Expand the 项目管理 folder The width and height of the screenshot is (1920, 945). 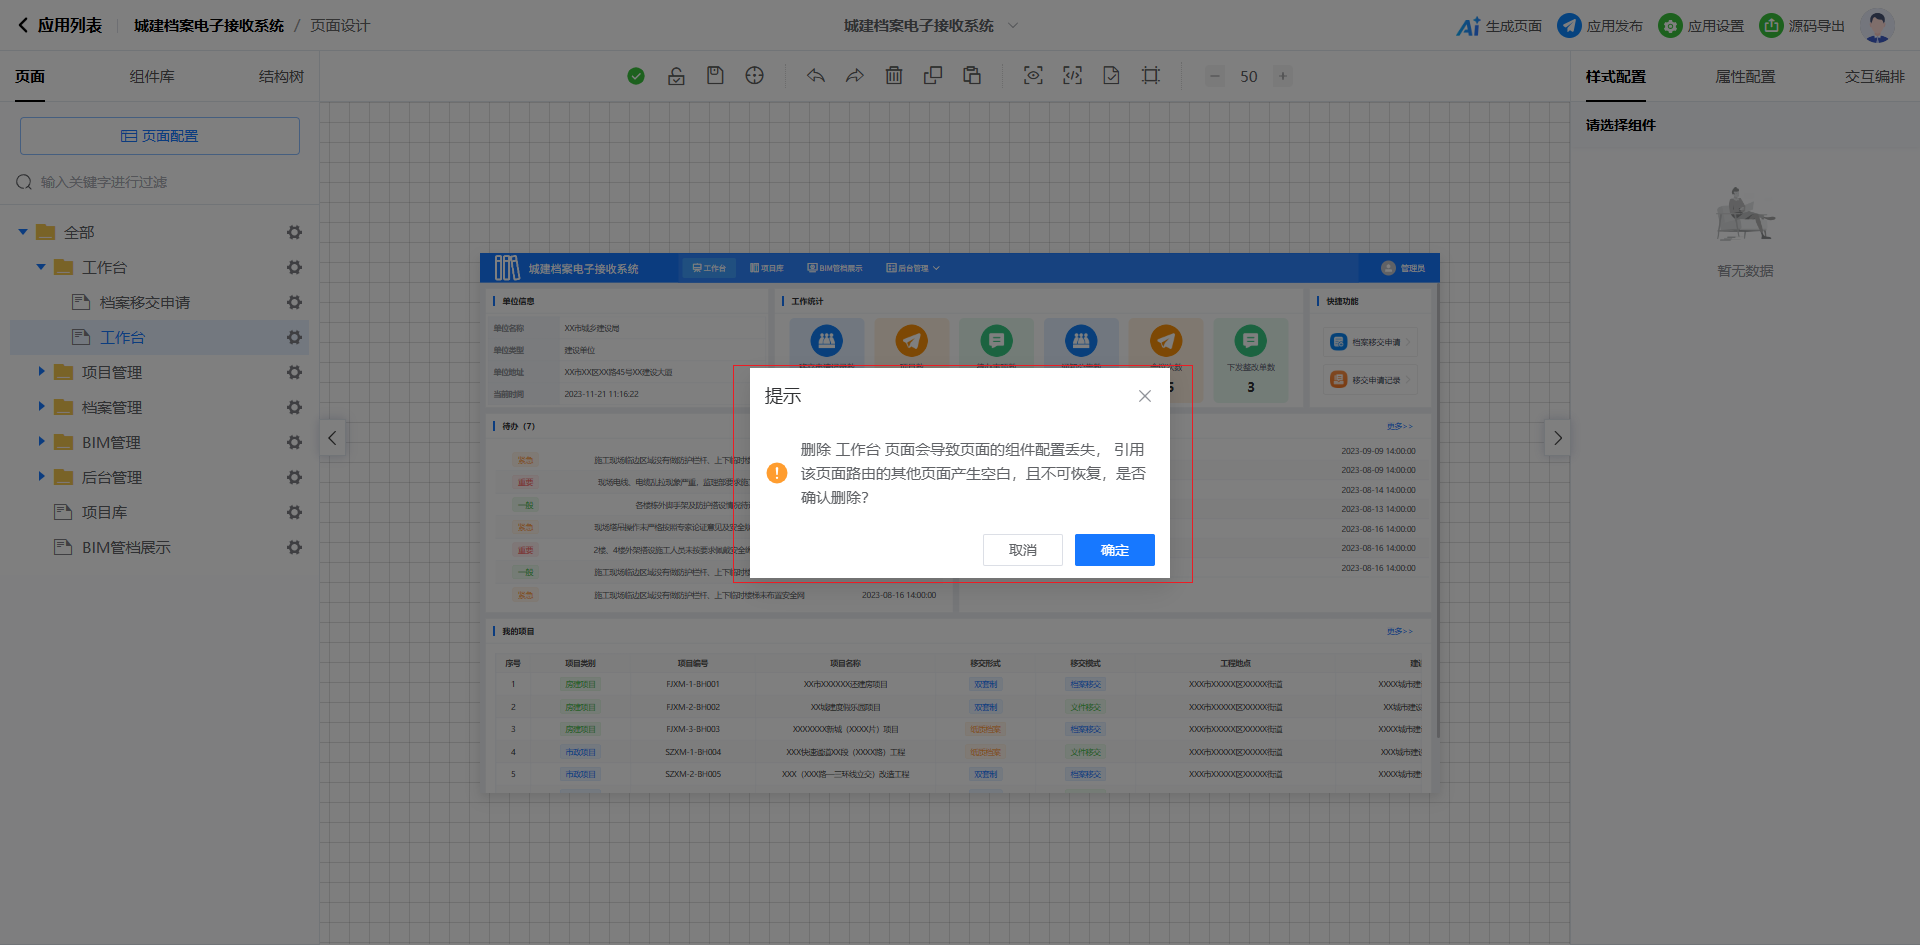pyautogui.click(x=42, y=372)
